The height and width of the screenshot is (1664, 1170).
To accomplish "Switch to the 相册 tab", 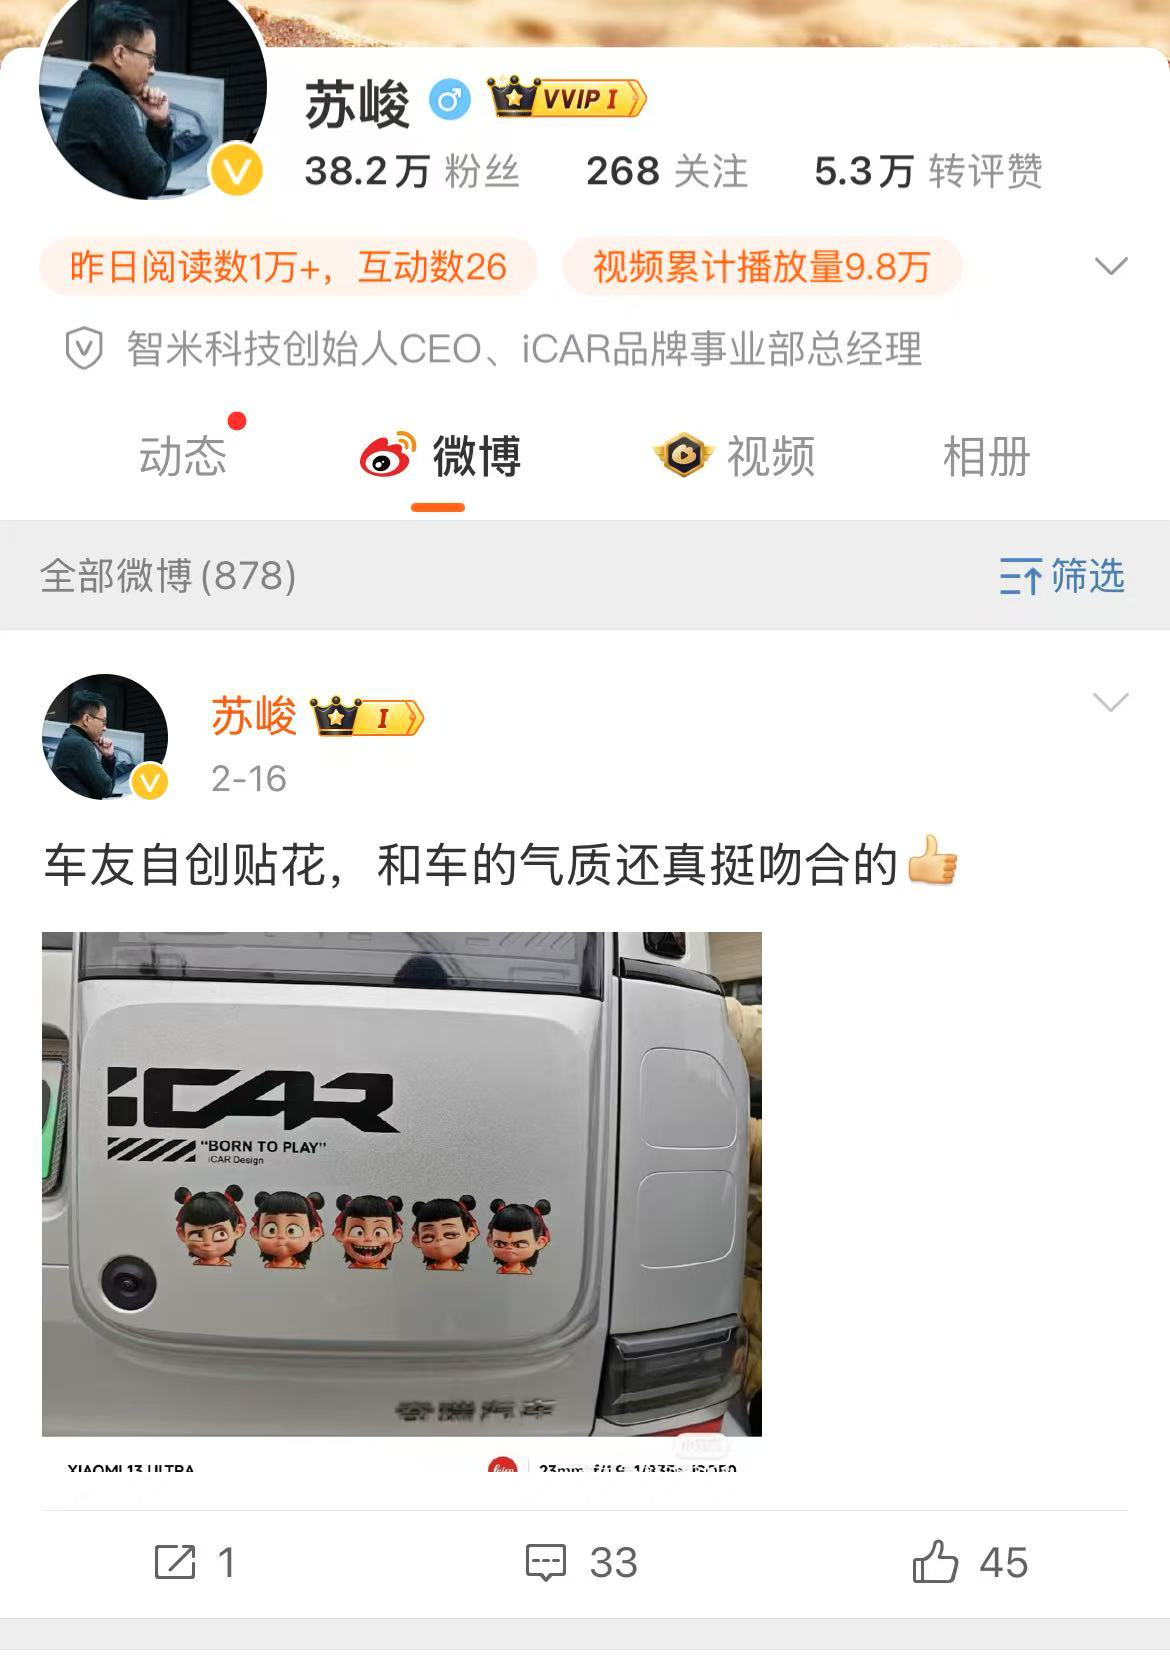I will click(986, 457).
